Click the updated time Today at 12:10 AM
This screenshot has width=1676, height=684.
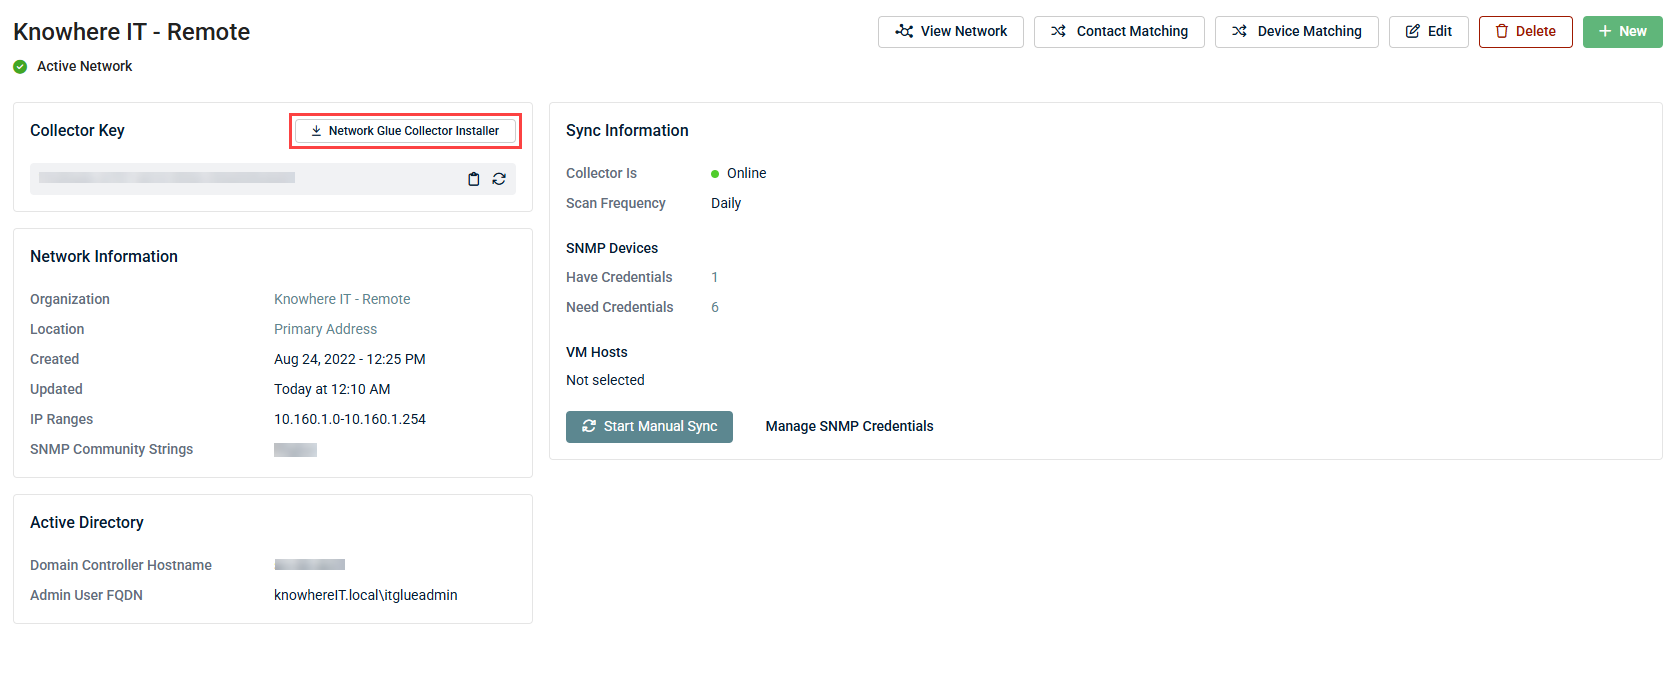click(x=332, y=389)
